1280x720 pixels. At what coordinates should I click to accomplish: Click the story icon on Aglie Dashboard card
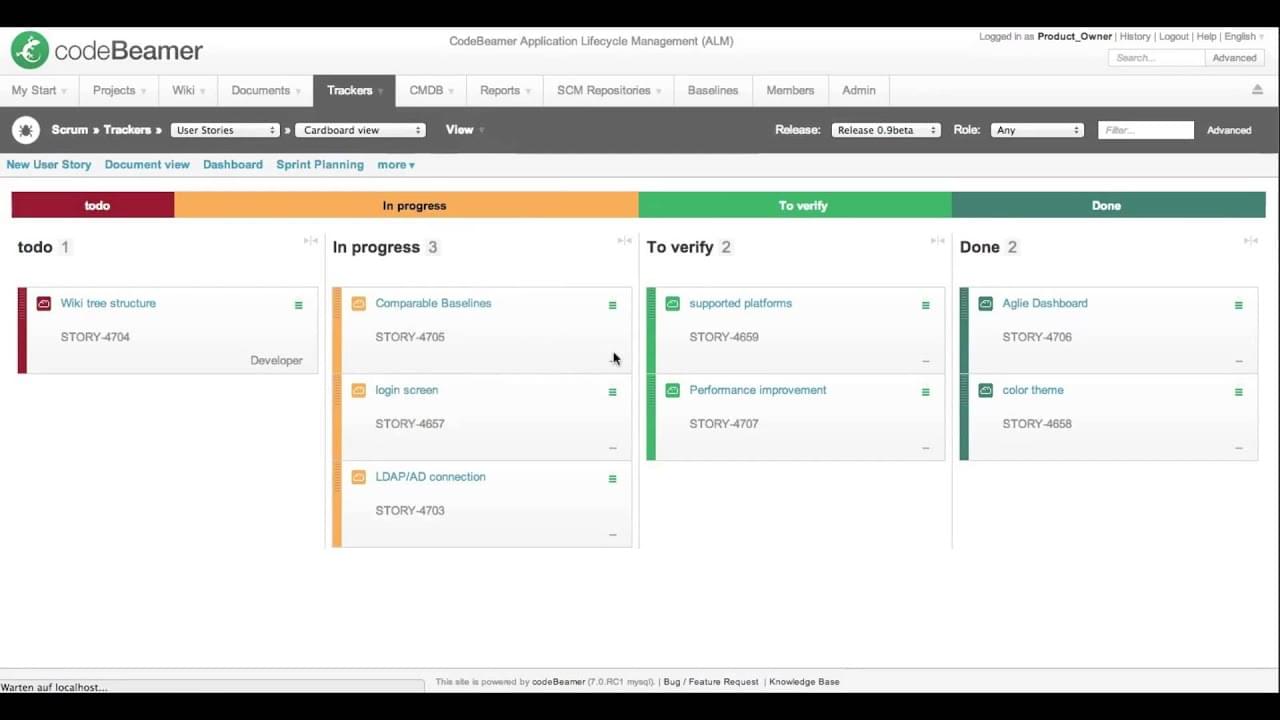coord(986,304)
